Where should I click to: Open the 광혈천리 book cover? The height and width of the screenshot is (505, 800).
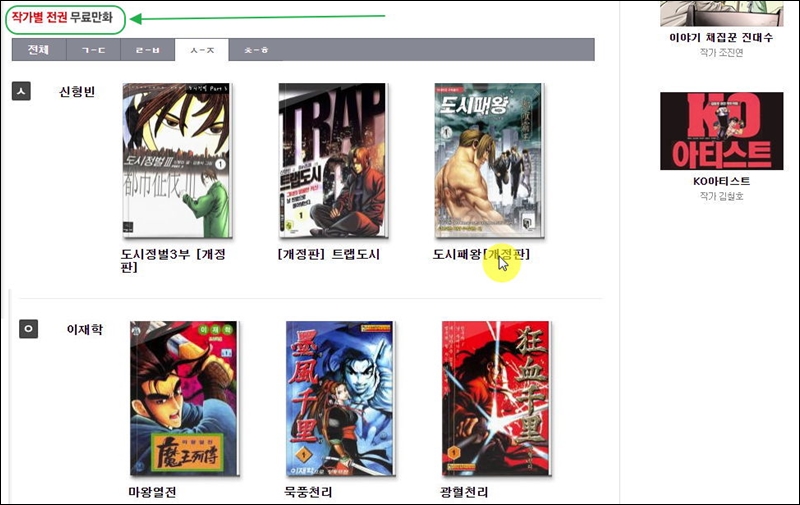(496, 398)
